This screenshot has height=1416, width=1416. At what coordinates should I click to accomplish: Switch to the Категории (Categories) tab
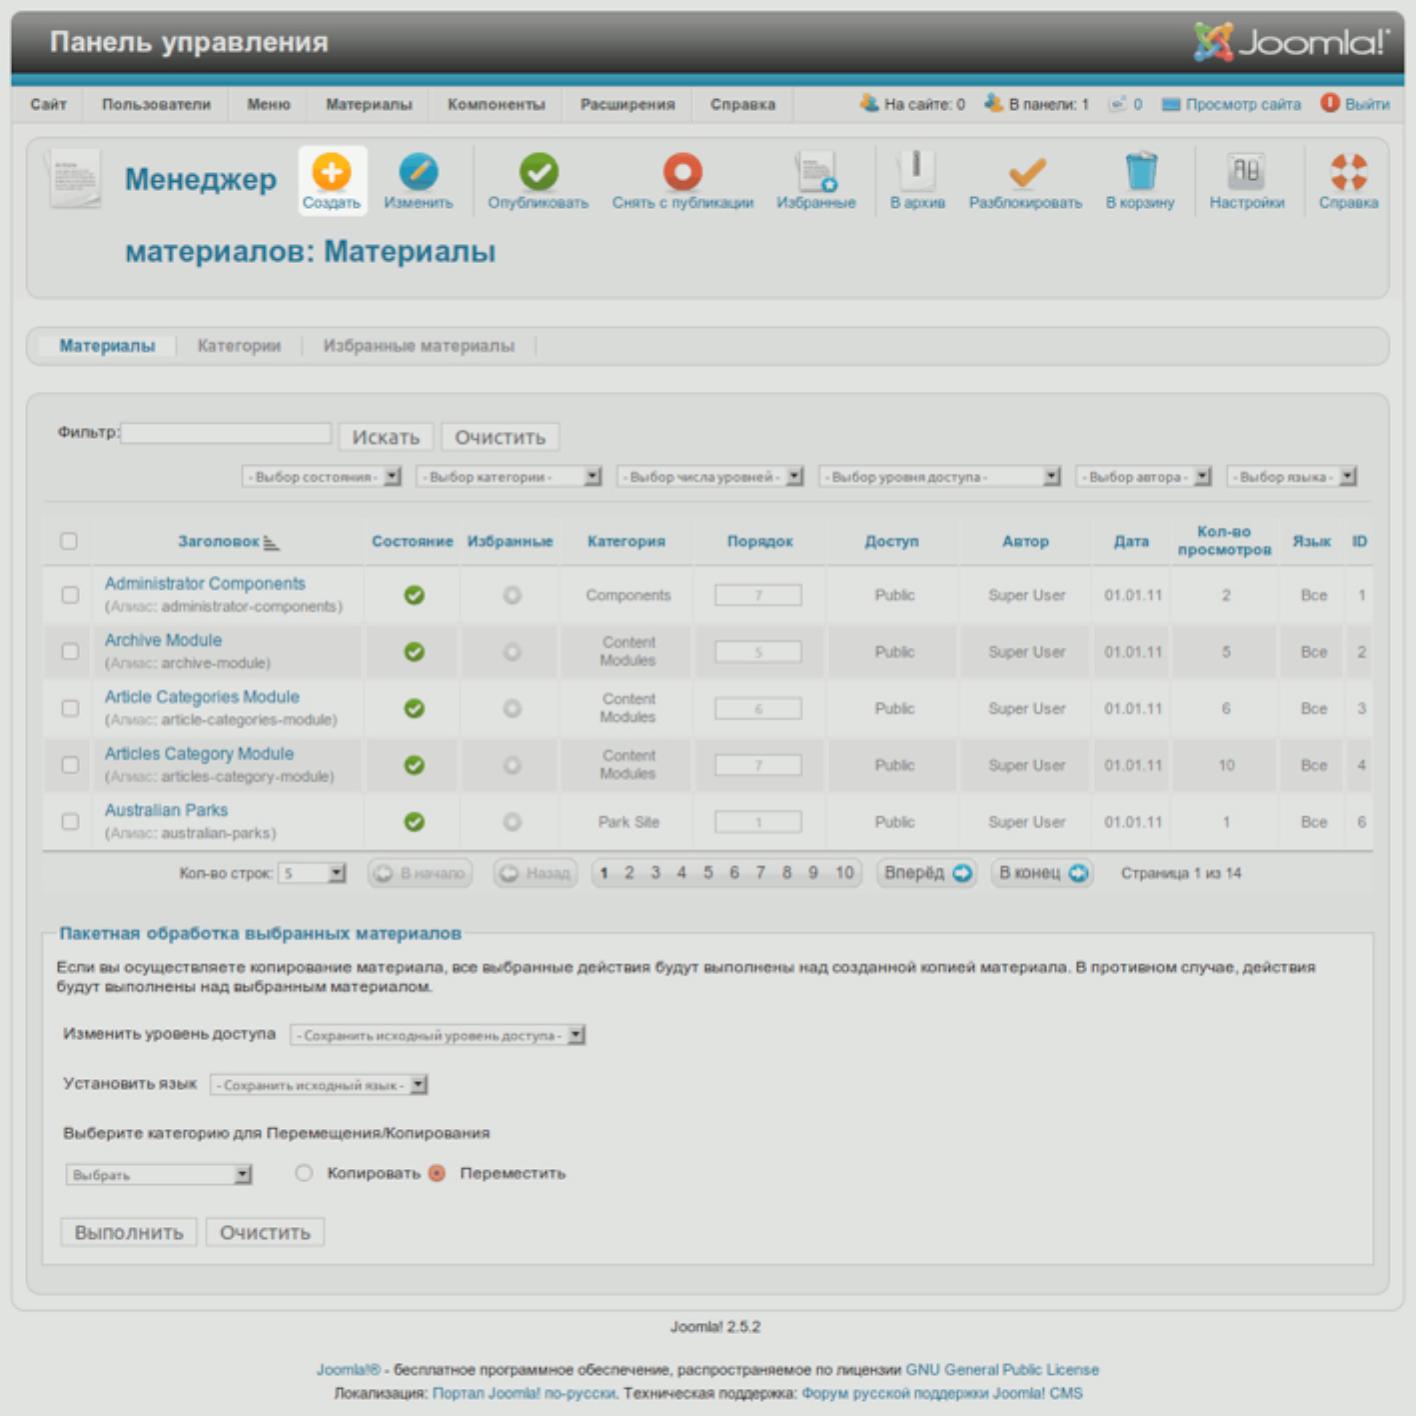pyautogui.click(x=239, y=346)
